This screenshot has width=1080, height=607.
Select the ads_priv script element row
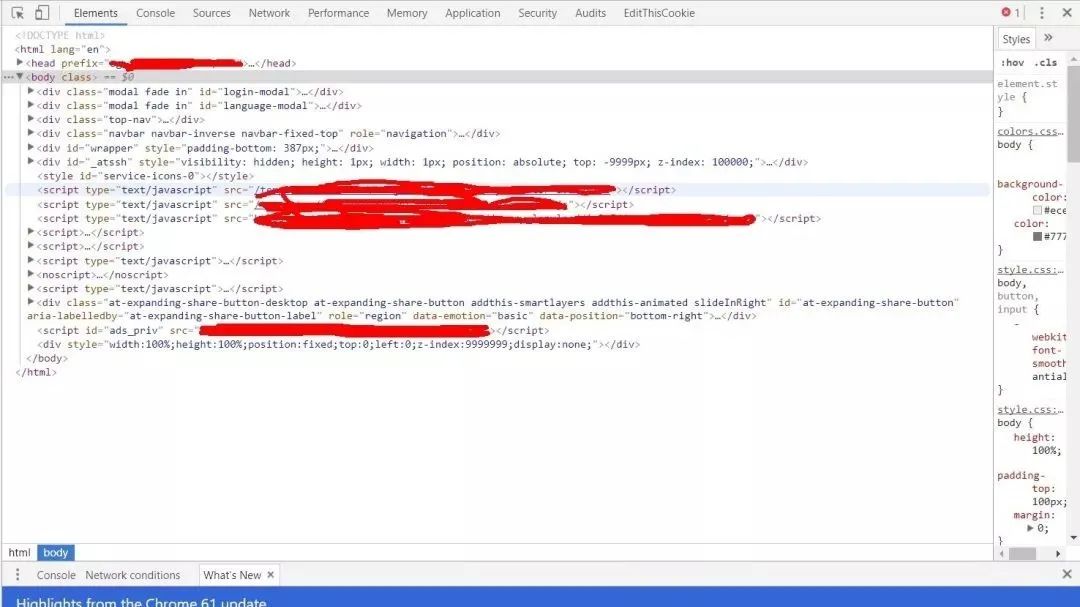293,330
